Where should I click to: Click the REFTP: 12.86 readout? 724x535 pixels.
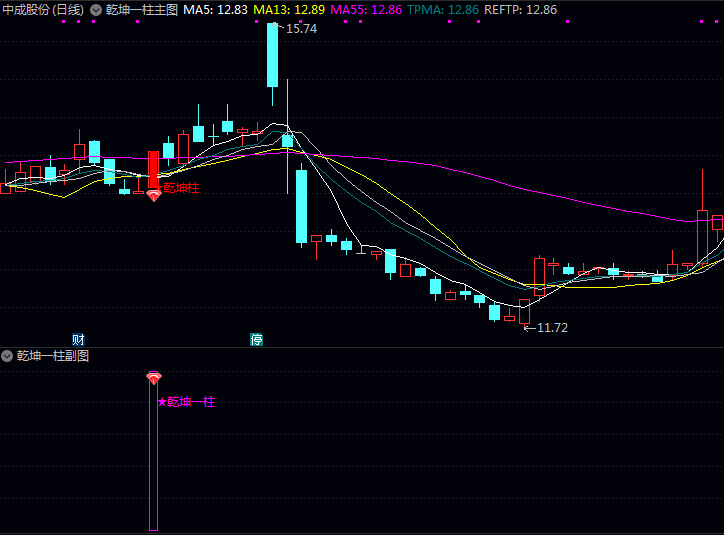(x=520, y=10)
